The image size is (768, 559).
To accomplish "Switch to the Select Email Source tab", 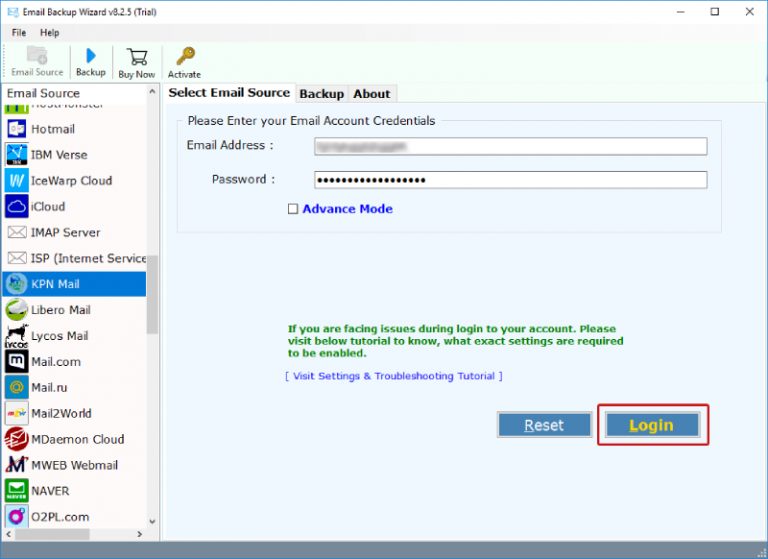I will (229, 93).
